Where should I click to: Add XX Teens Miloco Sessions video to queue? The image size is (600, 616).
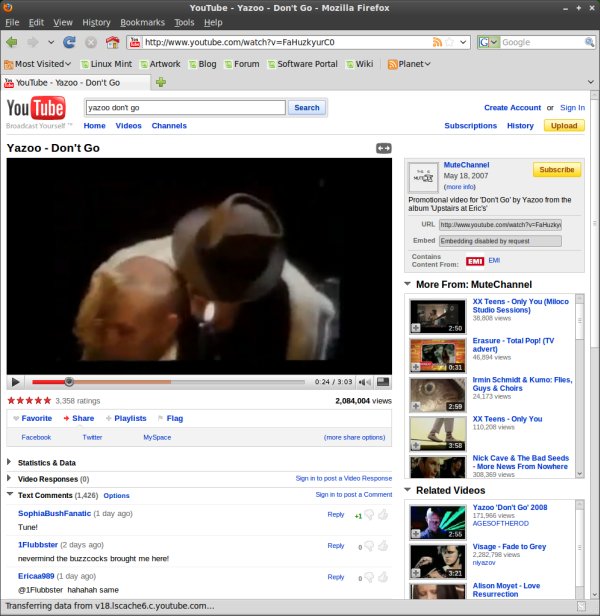click(x=416, y=328)
